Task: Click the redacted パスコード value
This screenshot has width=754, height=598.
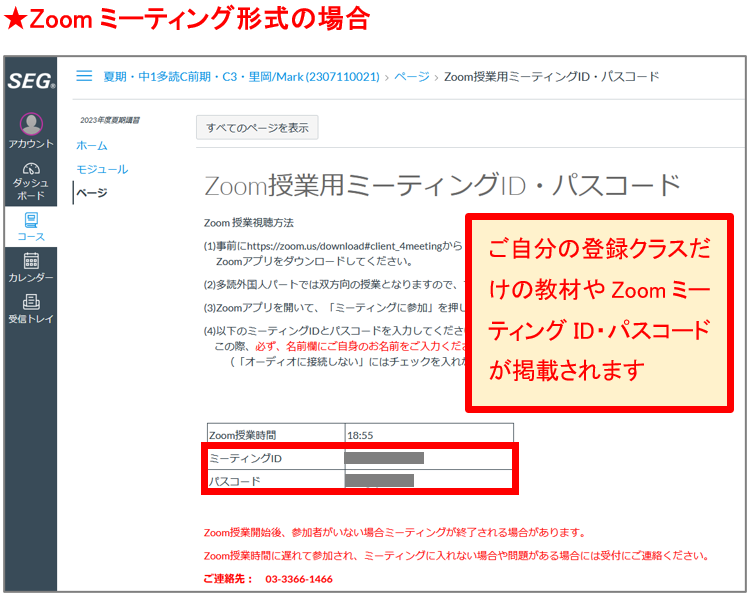Action: click(379, 481)
